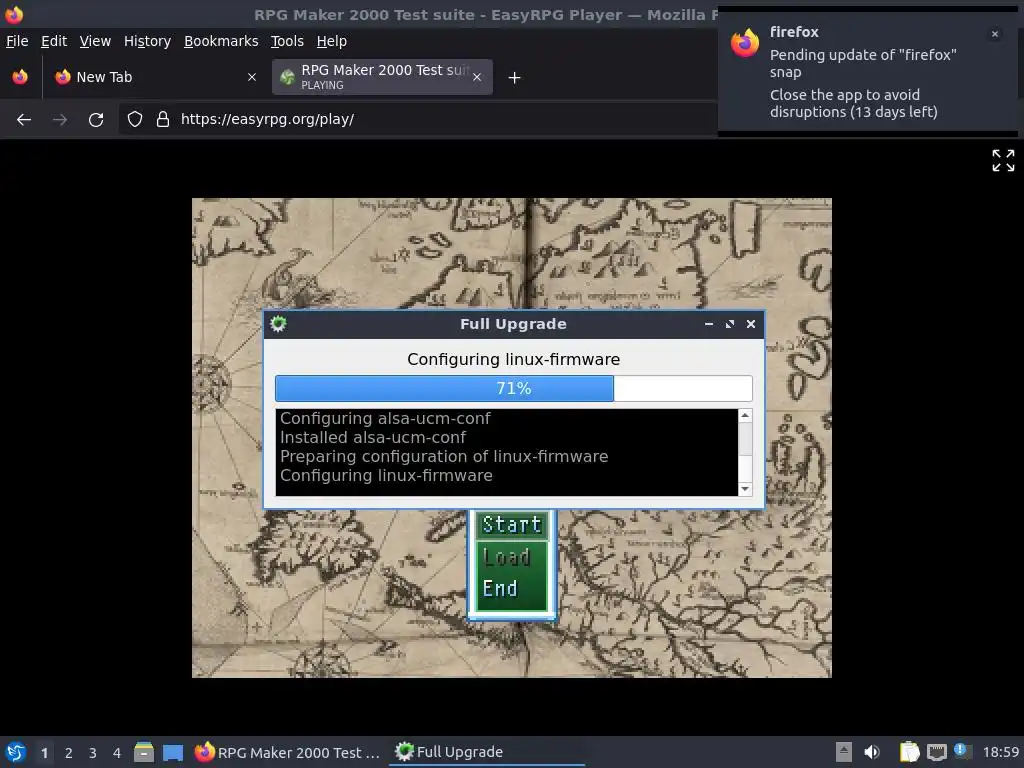
Task: Close the Full Upgrade dialog
Action: tap(751, 324)
